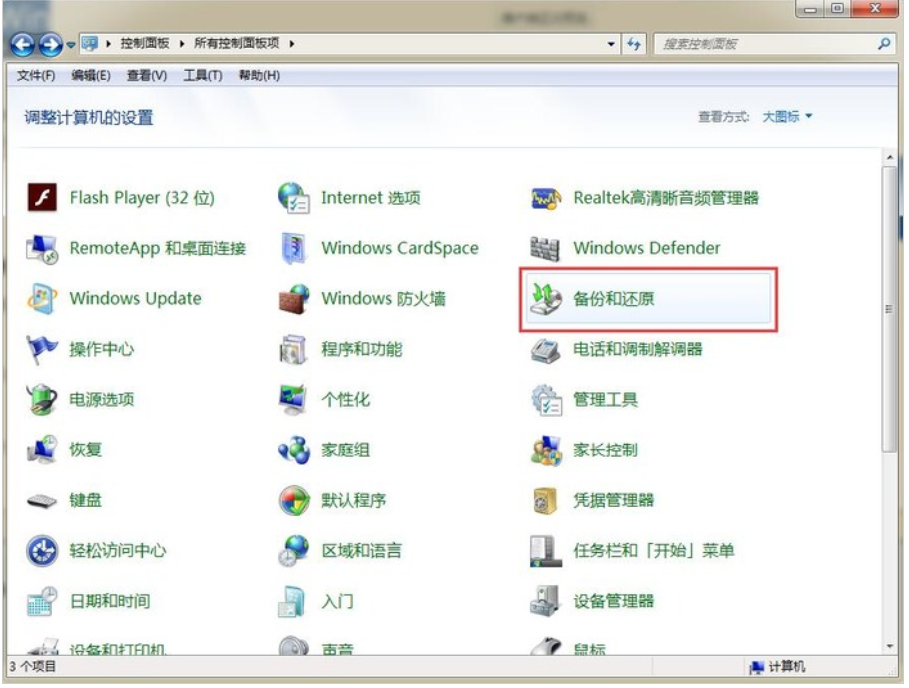Click the 键盘 keyboard icon
Screen dimensions: 909x688
(42, 501)
